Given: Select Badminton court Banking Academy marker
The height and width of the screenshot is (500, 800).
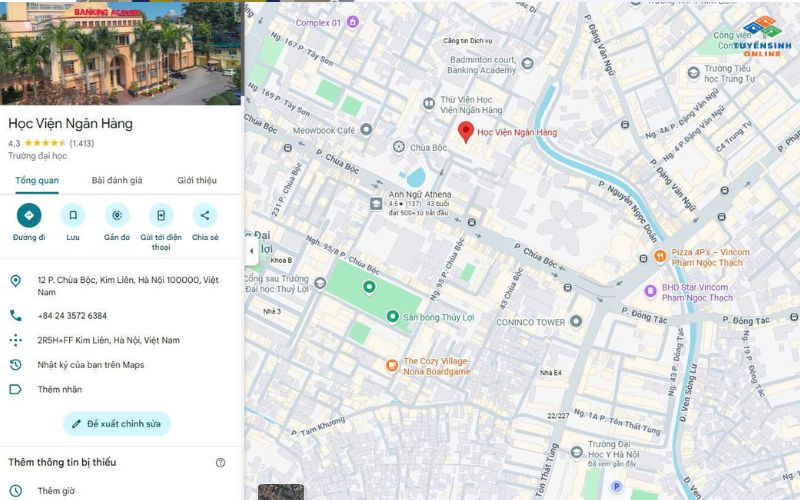Looking at the screenshot, I should pos(528,63).
